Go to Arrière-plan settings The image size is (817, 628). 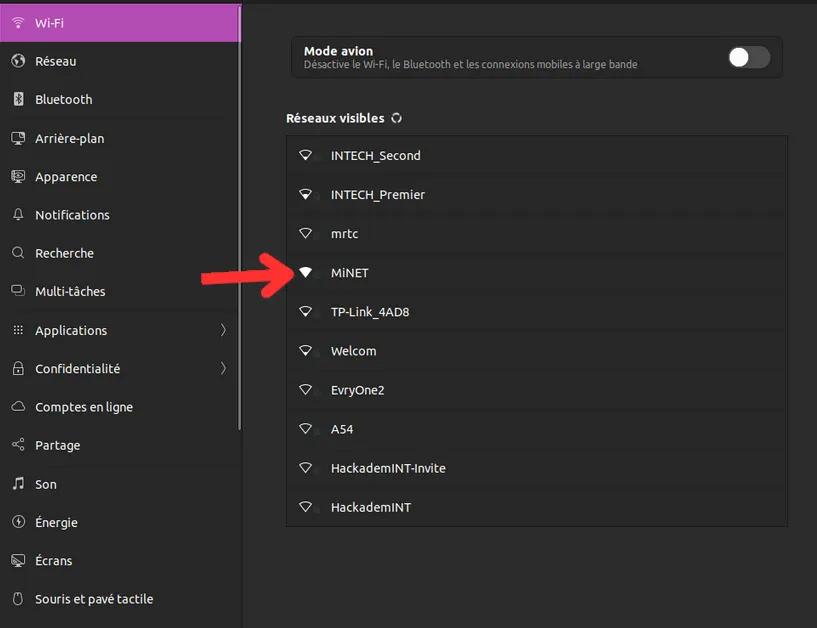pyautogui.click(x=120, y=138)
